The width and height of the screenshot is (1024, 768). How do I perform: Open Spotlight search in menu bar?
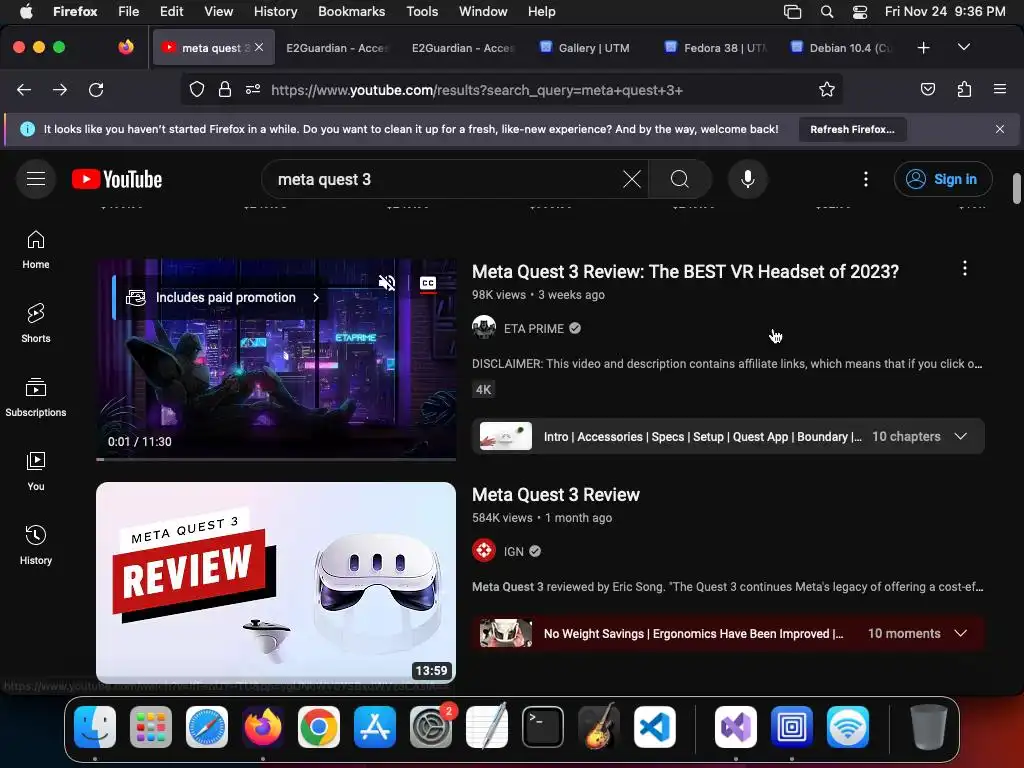click(x=827, y=12)
